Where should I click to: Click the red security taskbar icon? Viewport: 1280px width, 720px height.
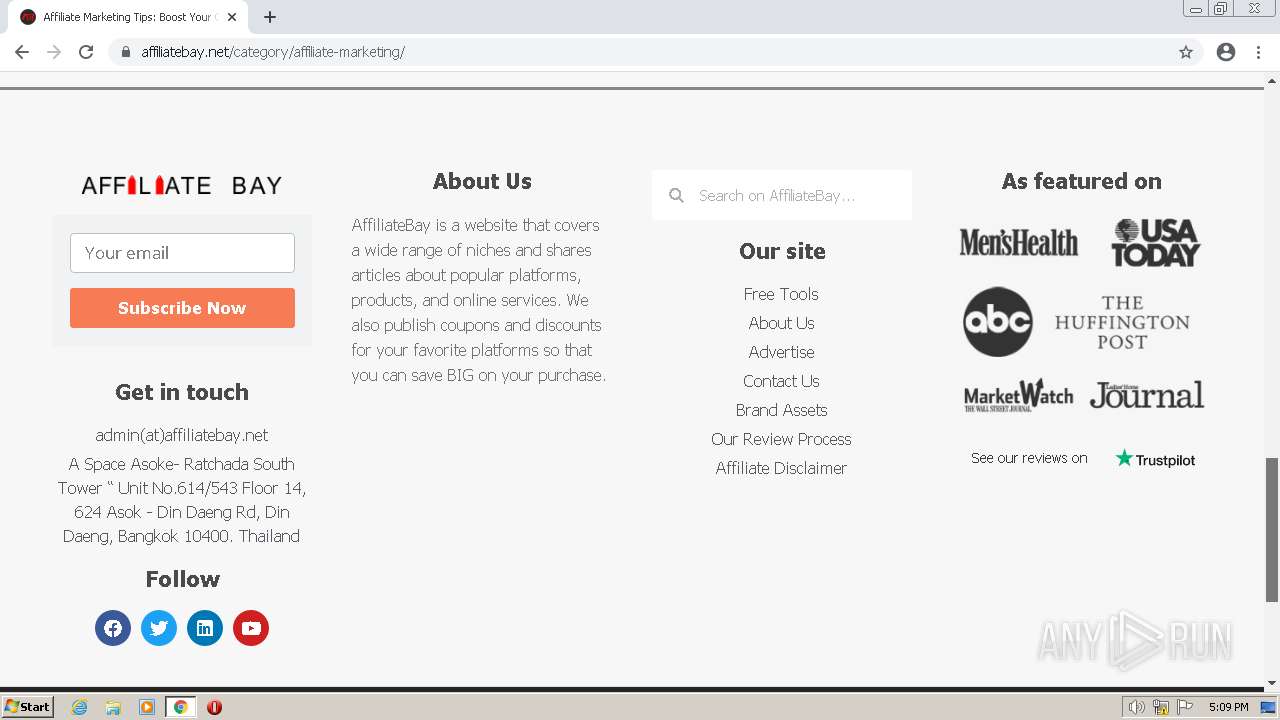click(214, 707)
